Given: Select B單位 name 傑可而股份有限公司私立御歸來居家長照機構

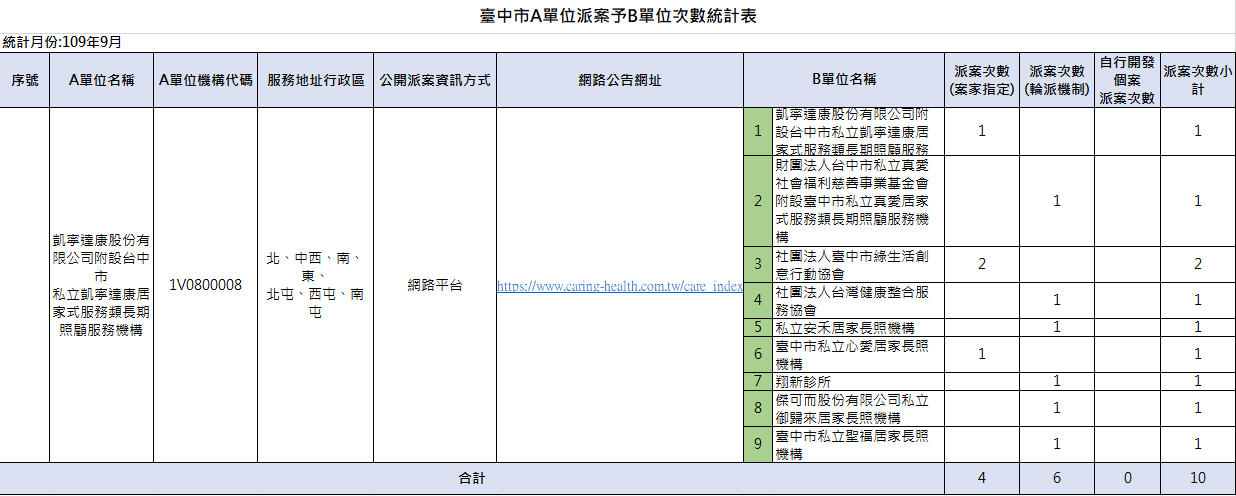Looking at the screenshot, I should click(x=858, y=408).
